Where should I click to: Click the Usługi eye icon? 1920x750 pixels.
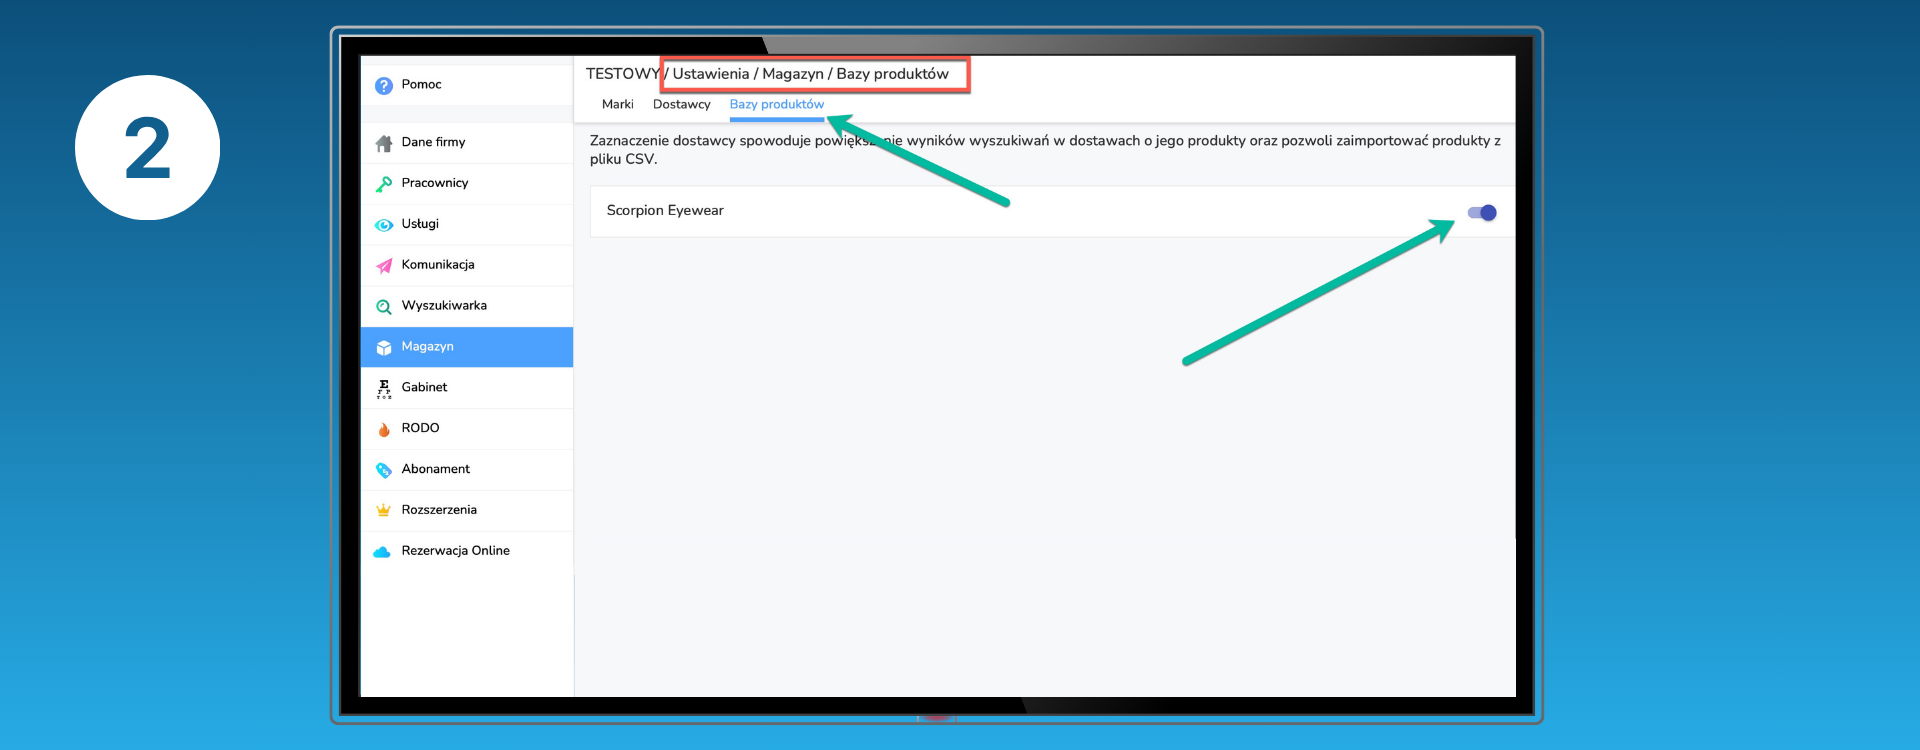coord(383,225)
